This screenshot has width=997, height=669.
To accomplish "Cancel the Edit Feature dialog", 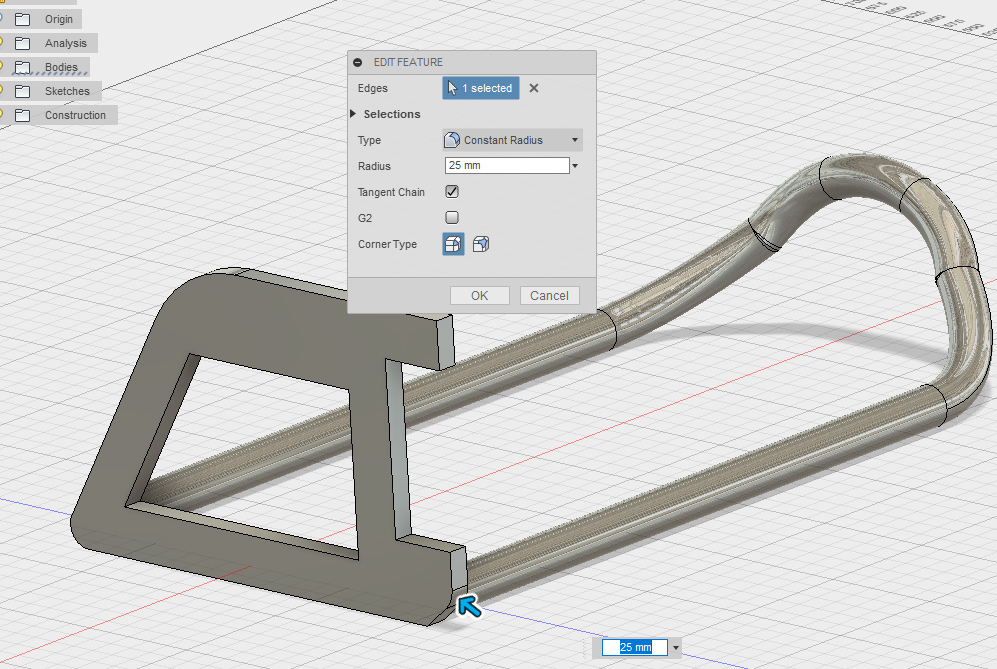I will [x=549, y=295].
